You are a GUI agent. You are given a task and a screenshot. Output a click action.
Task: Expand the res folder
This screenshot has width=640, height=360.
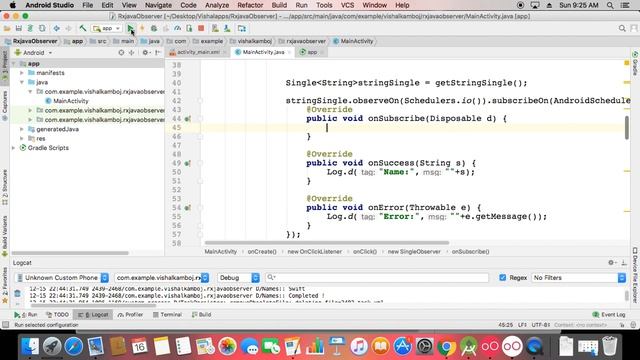coord(22,138)
